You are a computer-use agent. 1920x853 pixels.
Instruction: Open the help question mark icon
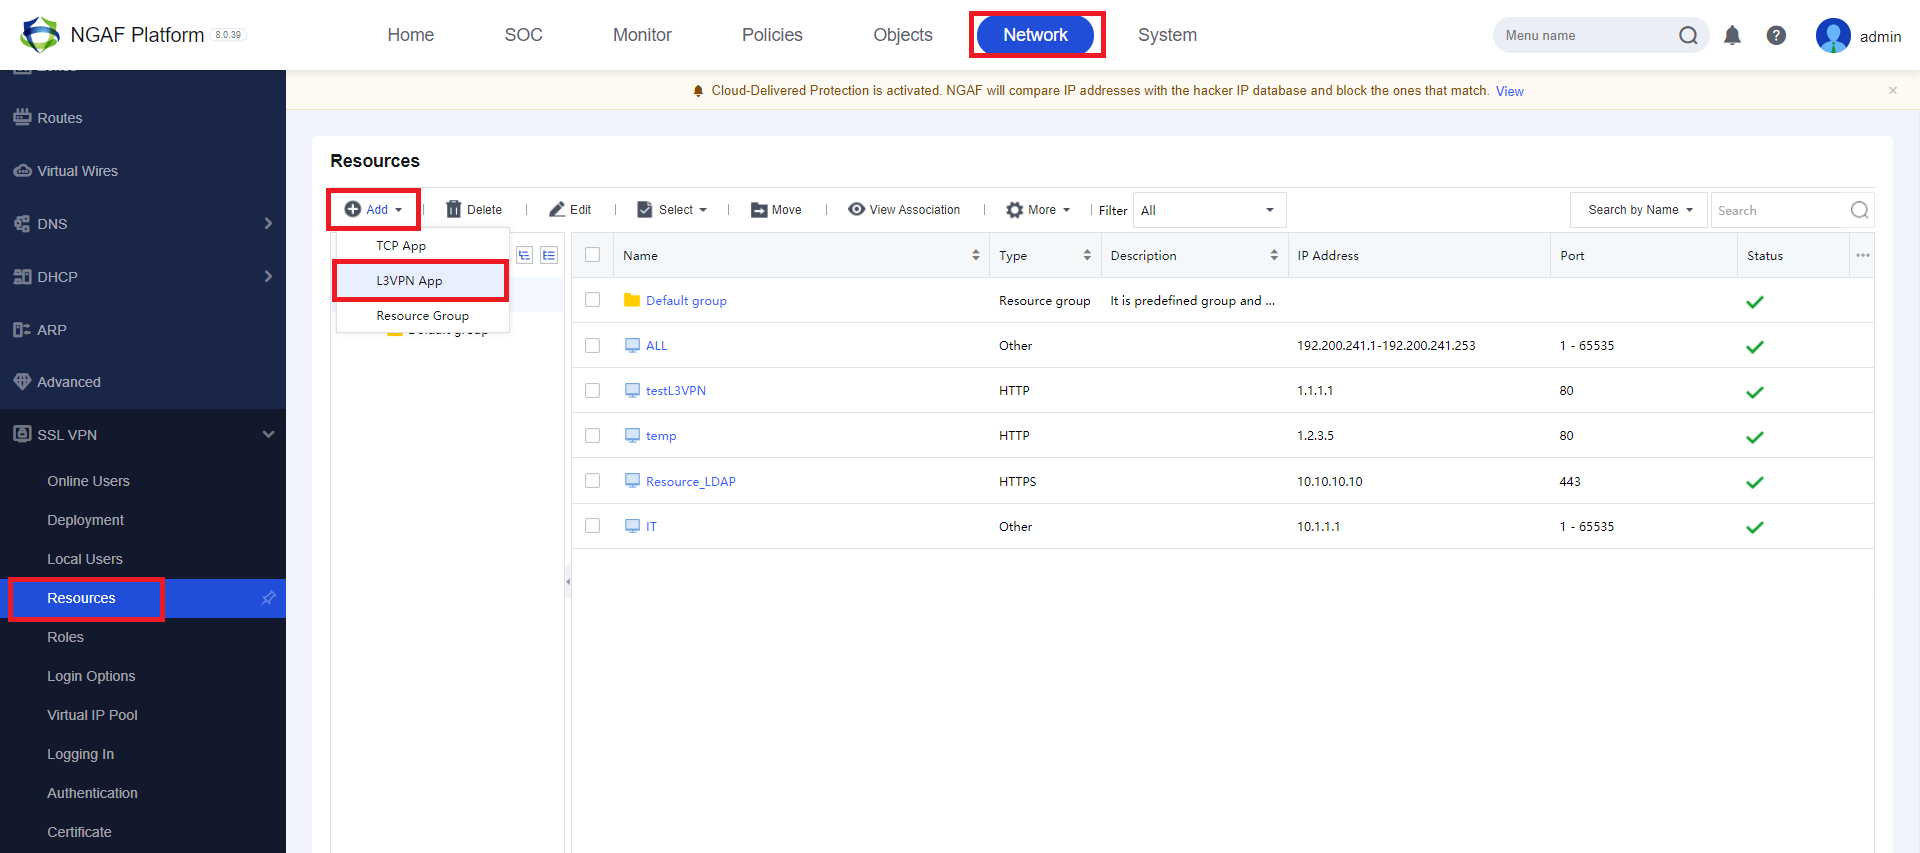1776,36
